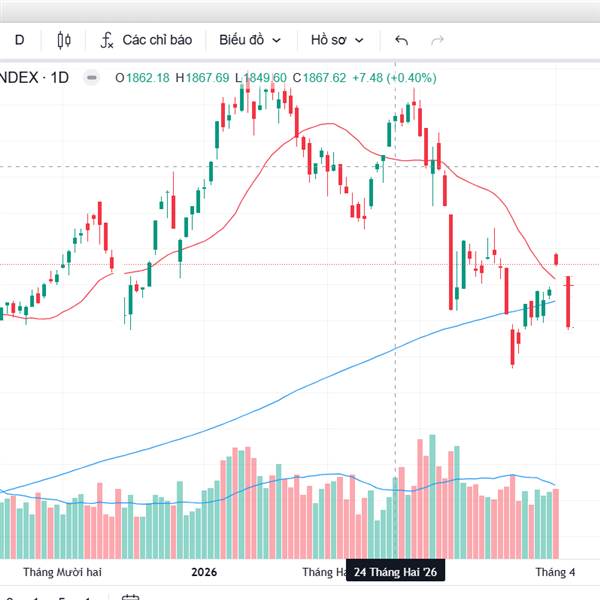Select the D timeframe interval
Screen dimensions: 600x600
(19, 40)
